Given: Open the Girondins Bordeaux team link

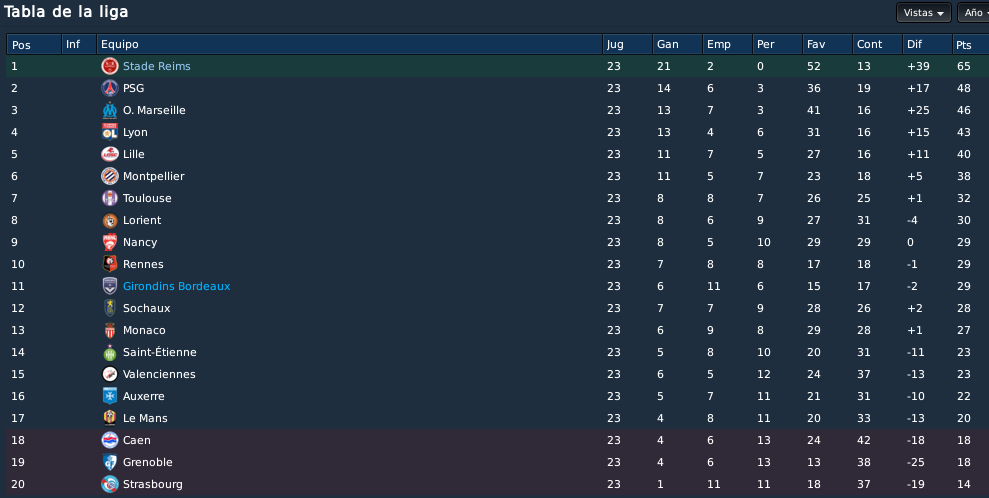Looking at the screenshot, I should 177,286.
